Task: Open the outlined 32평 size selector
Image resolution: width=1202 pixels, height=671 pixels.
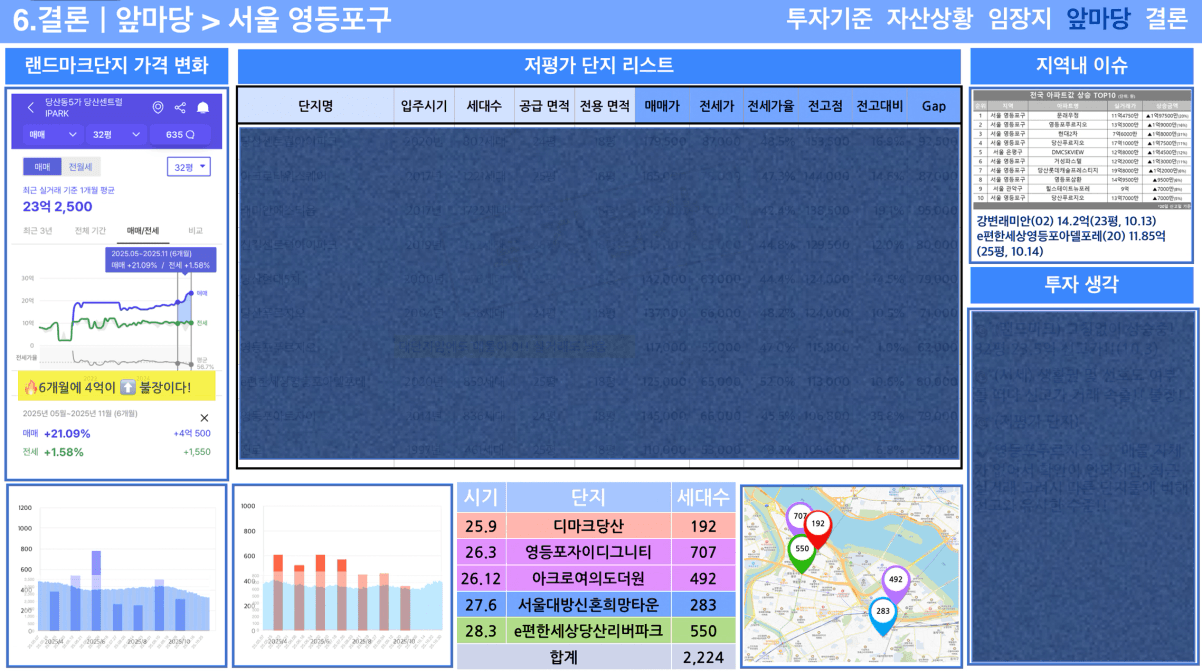Action: 189,167
